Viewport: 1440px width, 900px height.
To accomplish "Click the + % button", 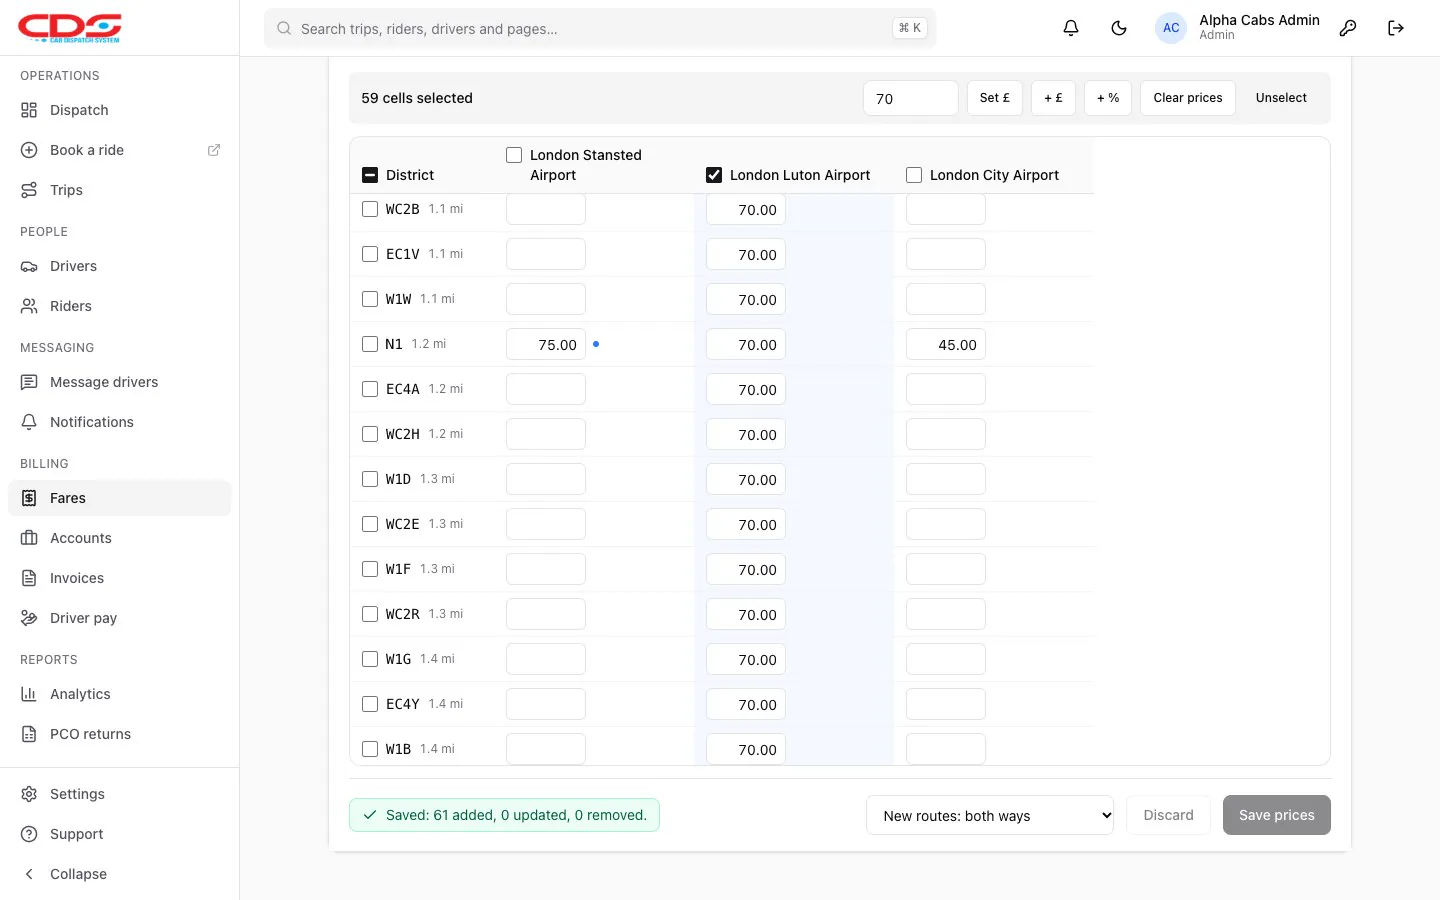I will [x=1108, y=98].
